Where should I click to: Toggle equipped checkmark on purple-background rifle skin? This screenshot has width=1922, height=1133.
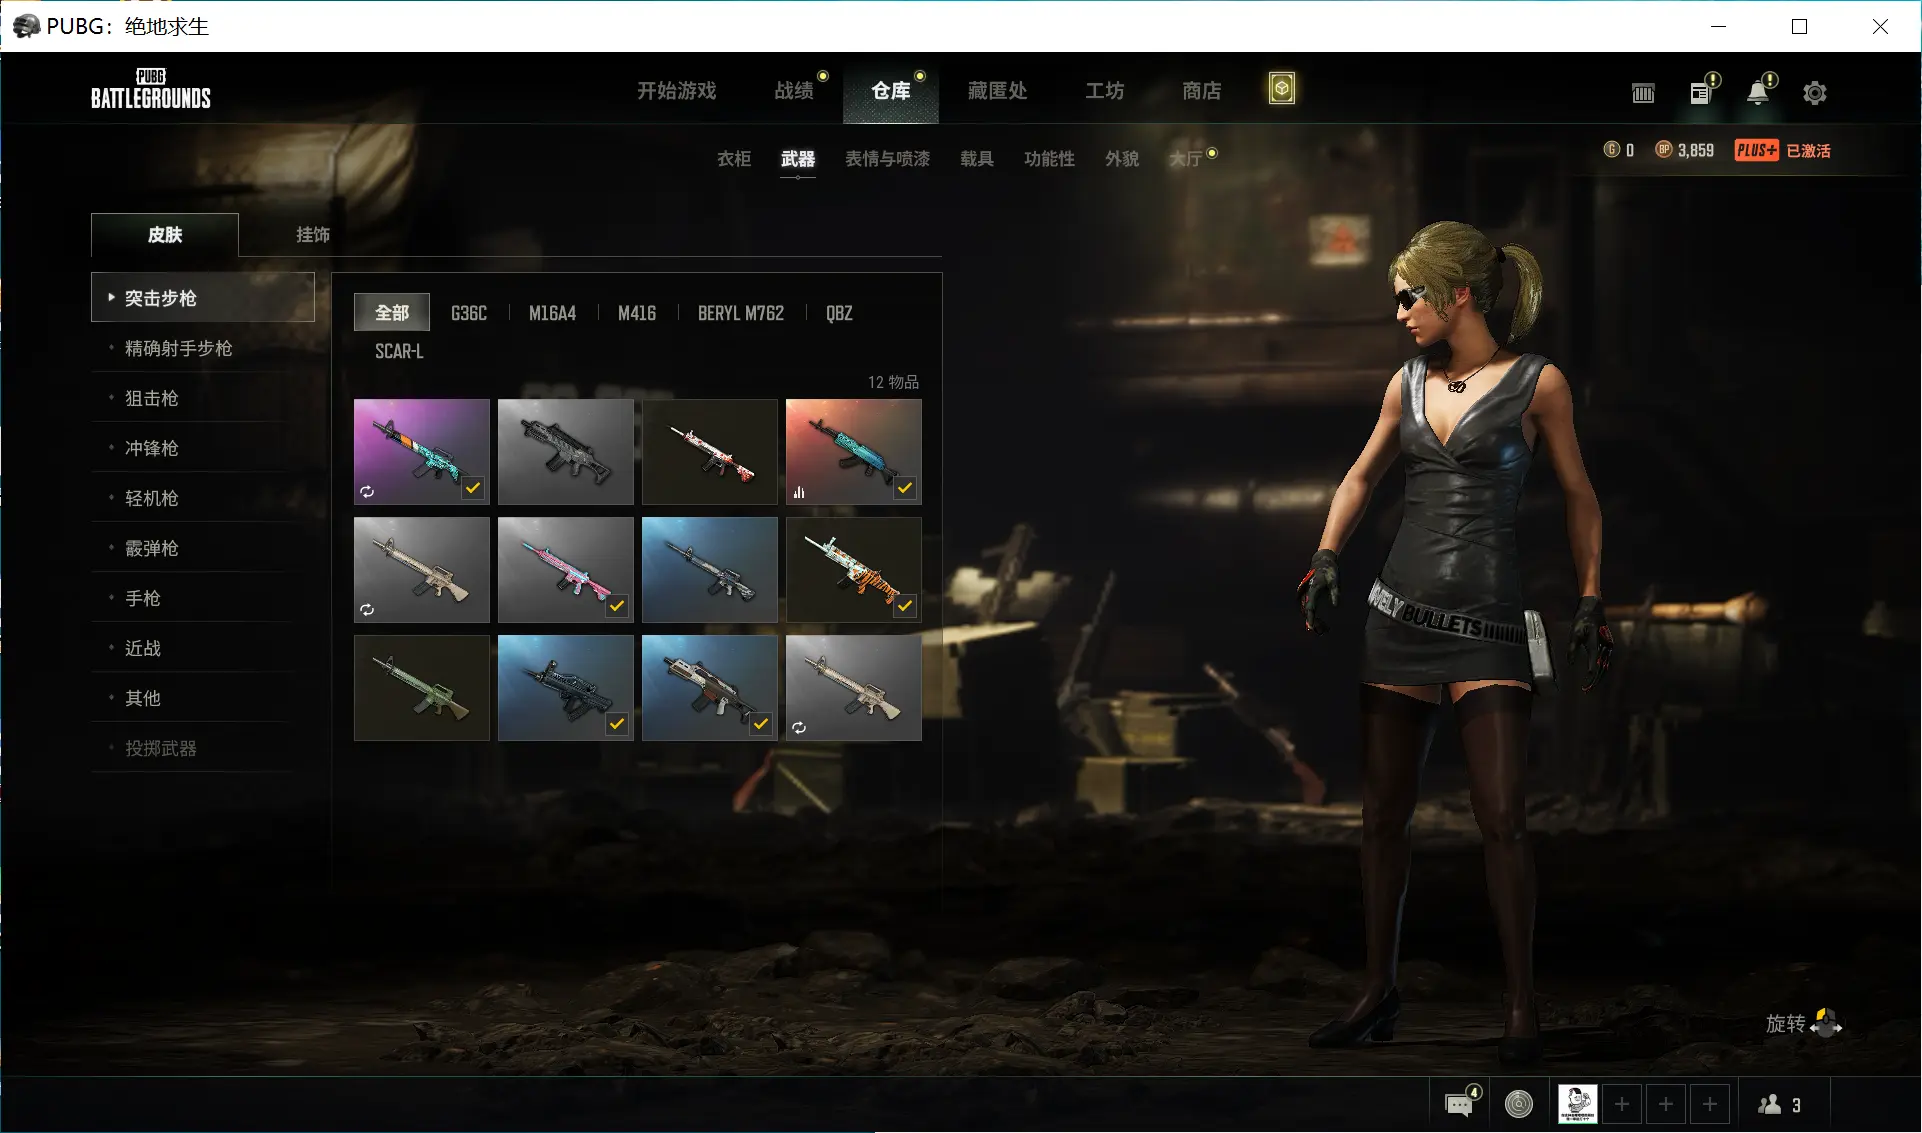(473, 488)
